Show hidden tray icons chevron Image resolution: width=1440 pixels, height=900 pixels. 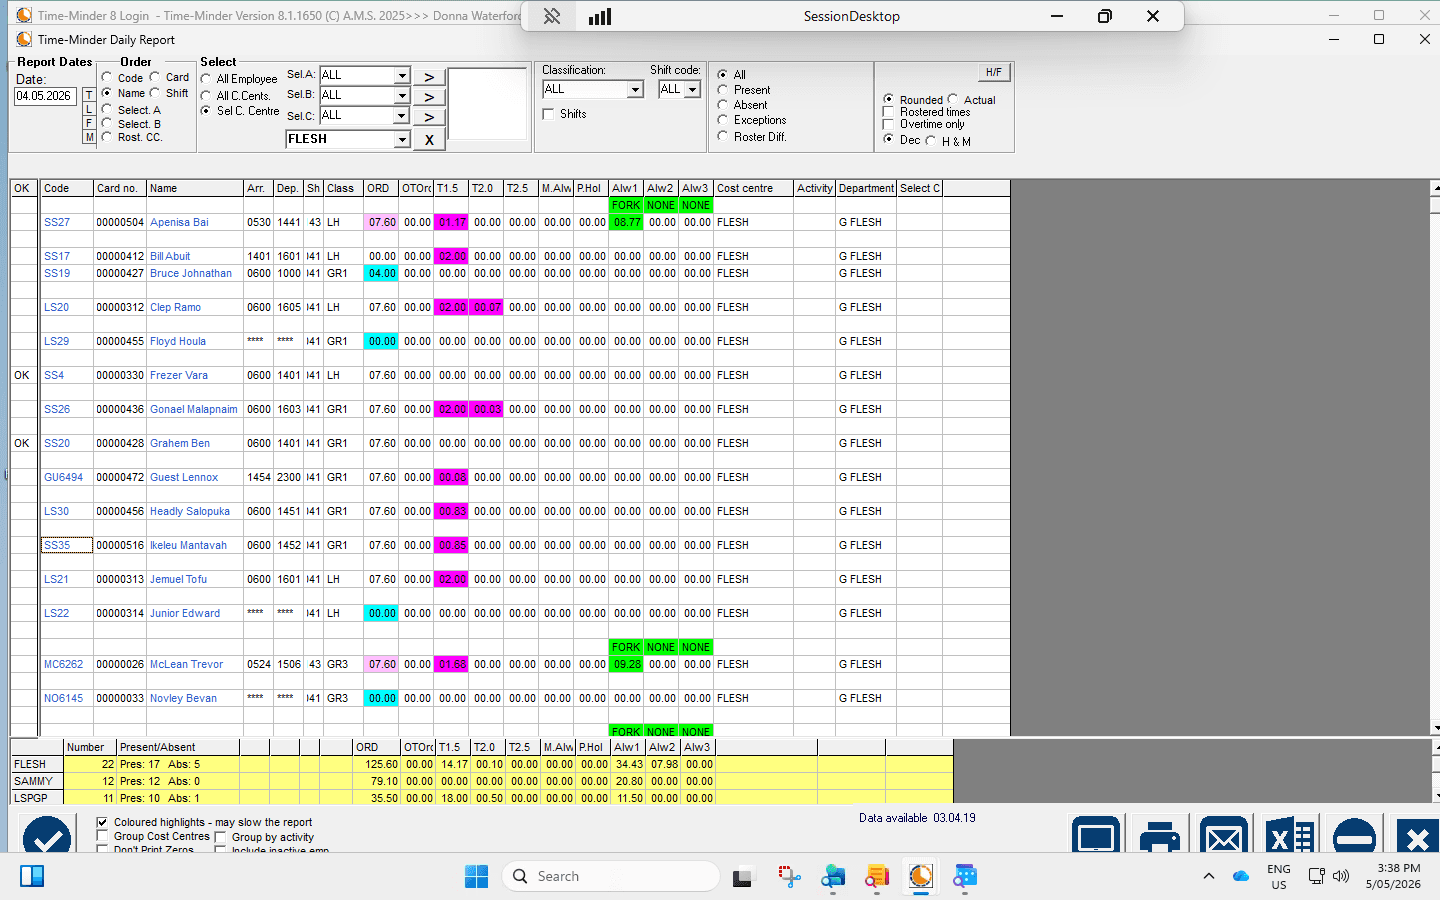(1209, 876)
